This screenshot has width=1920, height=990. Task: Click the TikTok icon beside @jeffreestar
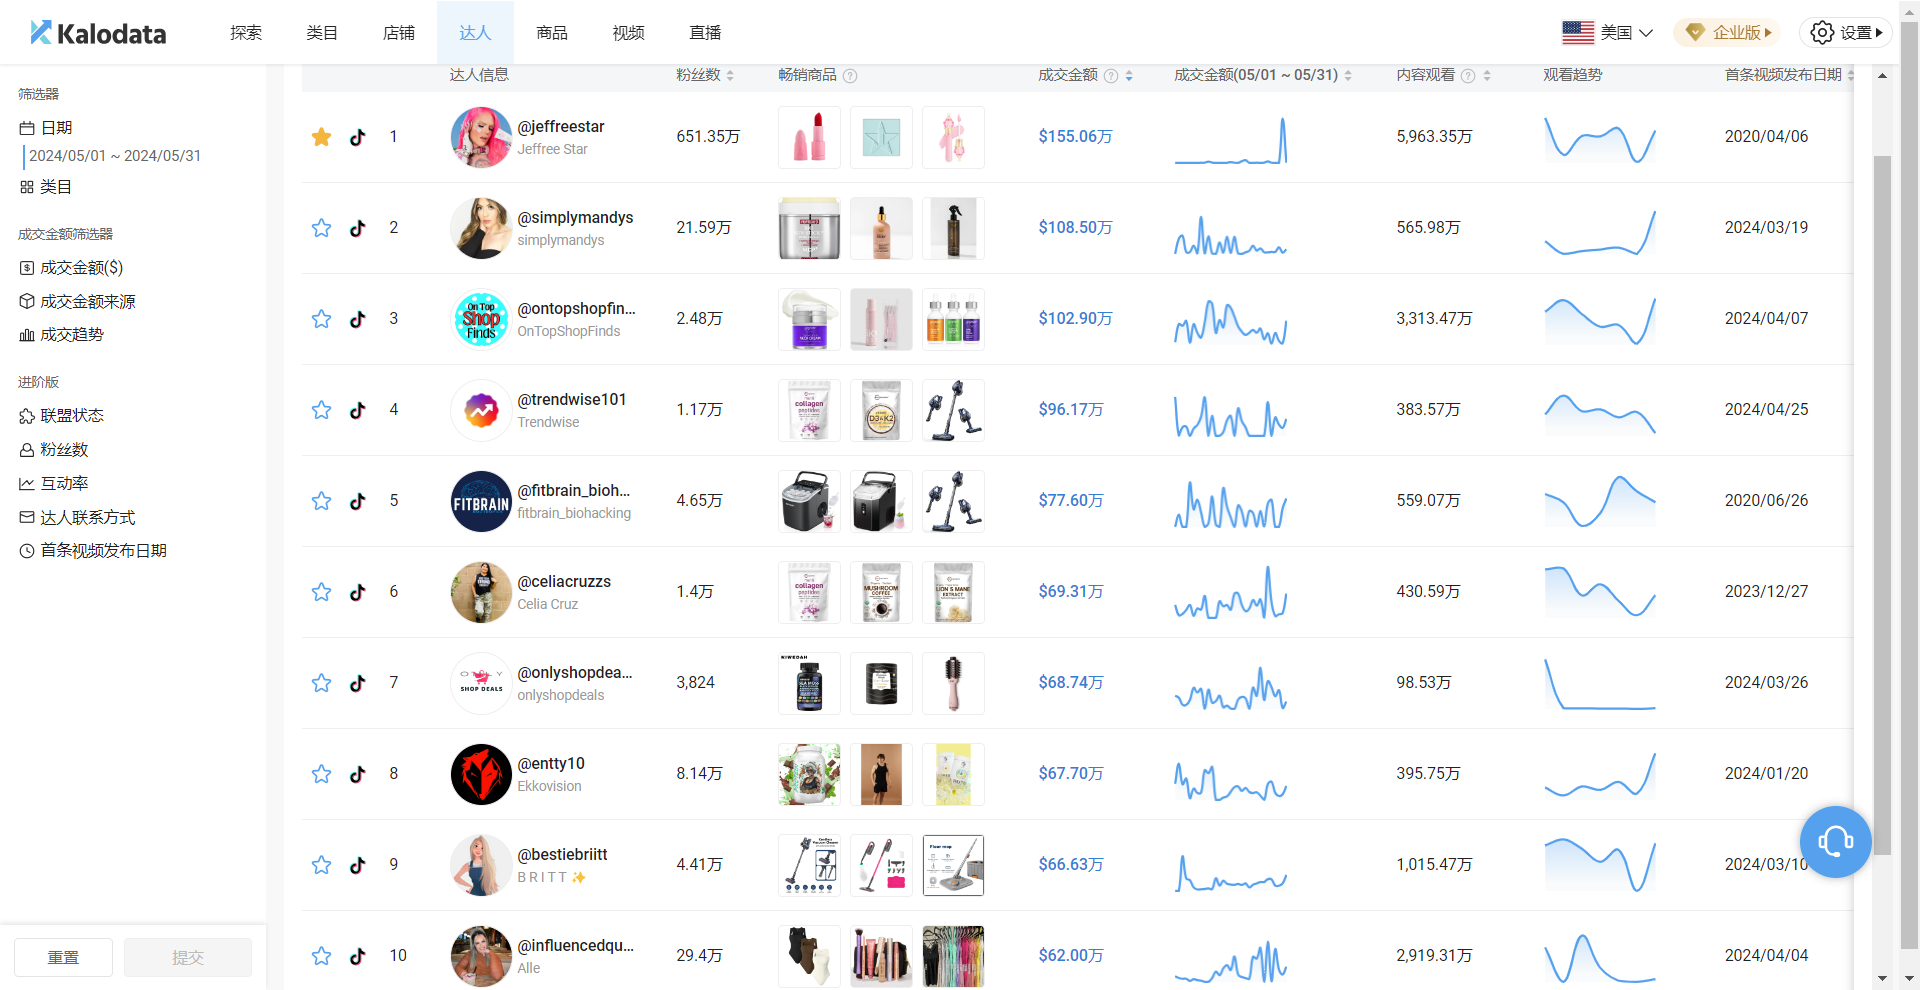[357, 137]
